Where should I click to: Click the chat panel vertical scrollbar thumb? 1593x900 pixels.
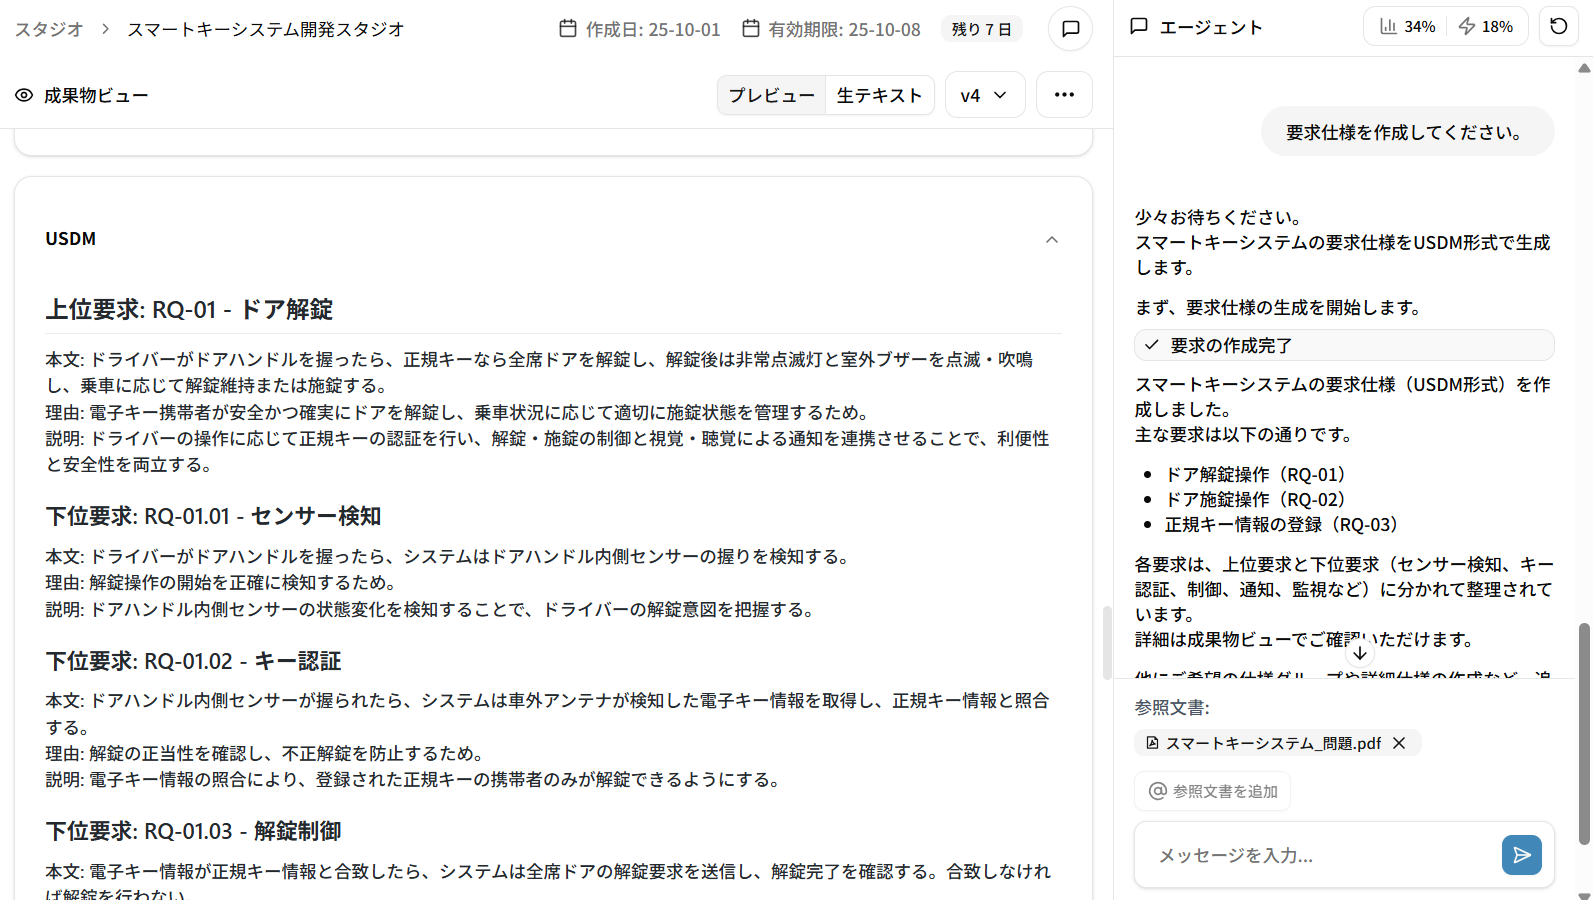[x=1584, y=733]
